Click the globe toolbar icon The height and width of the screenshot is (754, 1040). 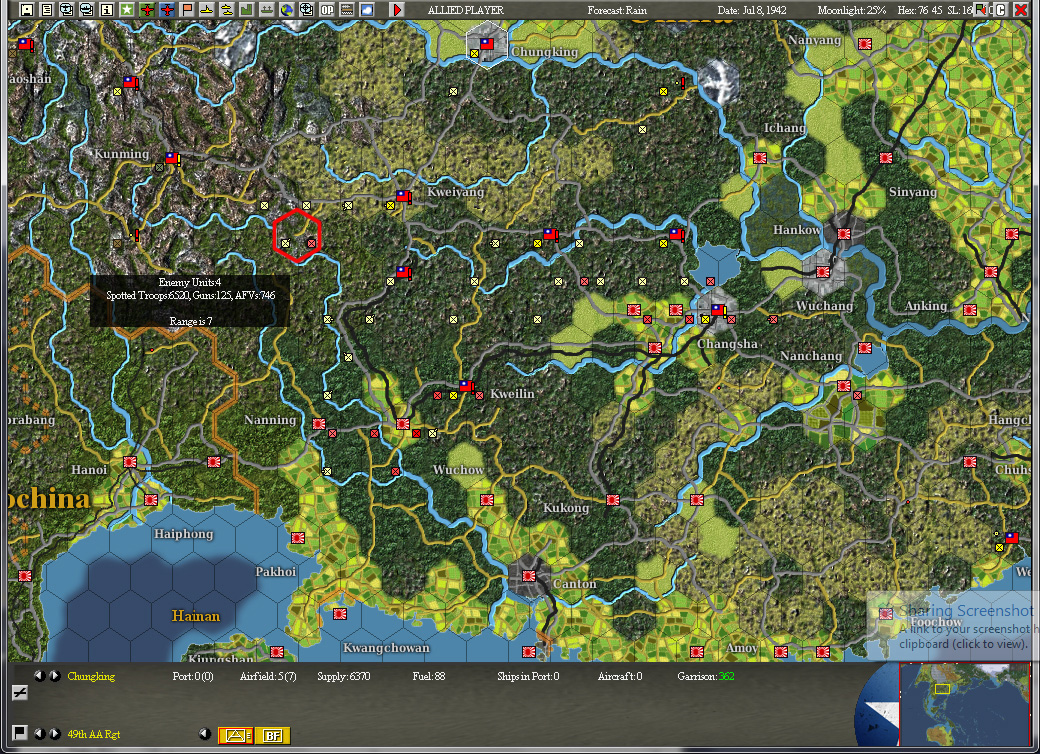[x=287, y=10]
